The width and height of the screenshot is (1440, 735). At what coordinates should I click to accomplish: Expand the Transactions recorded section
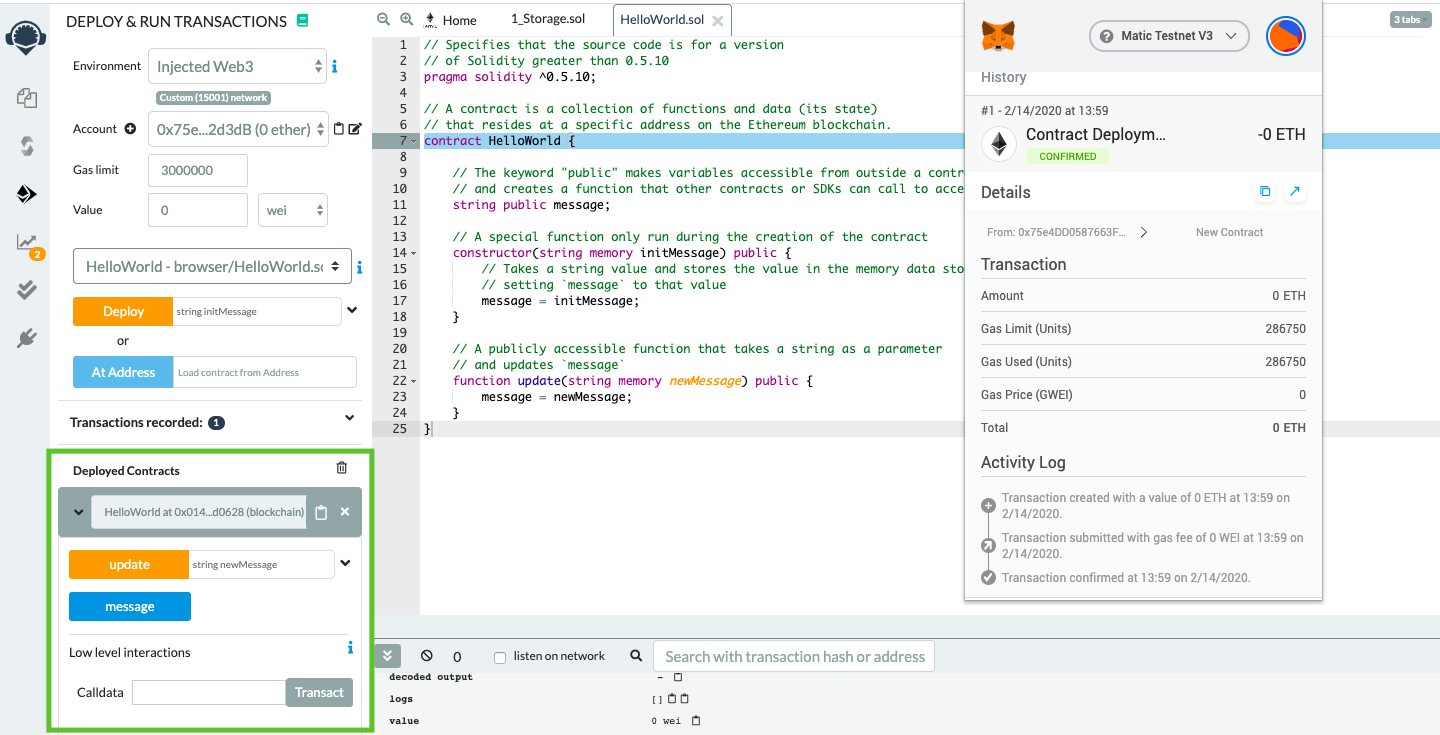[349, 418]
